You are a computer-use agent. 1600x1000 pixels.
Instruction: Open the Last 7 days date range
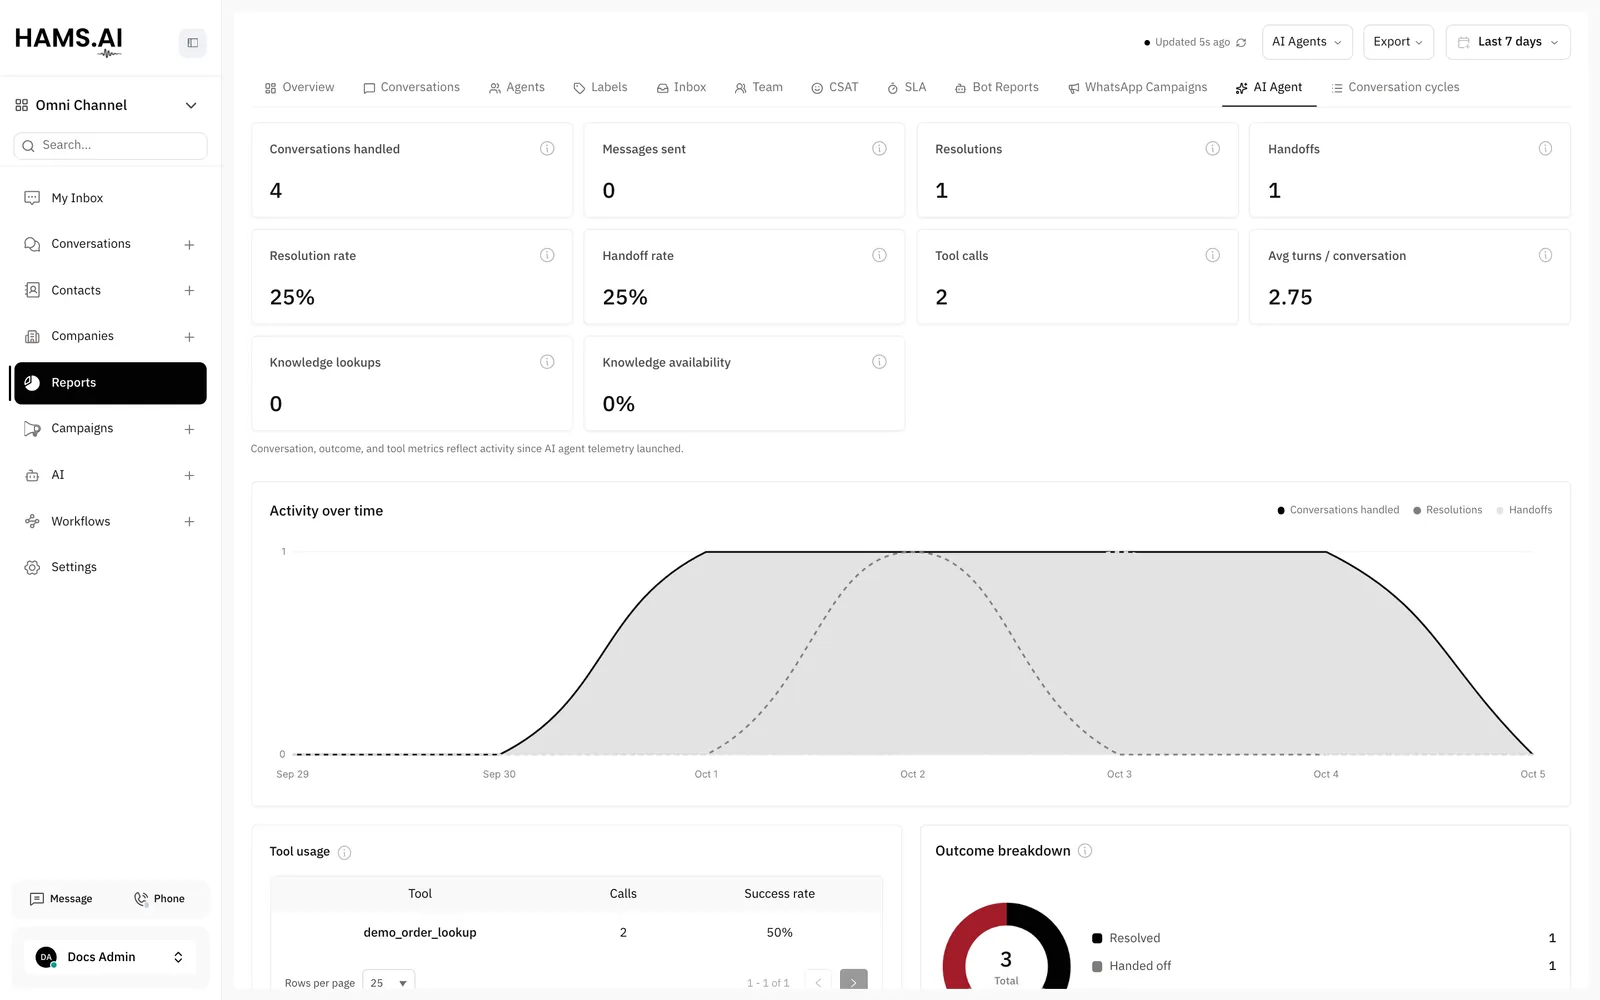click(x=1508, y=42)
